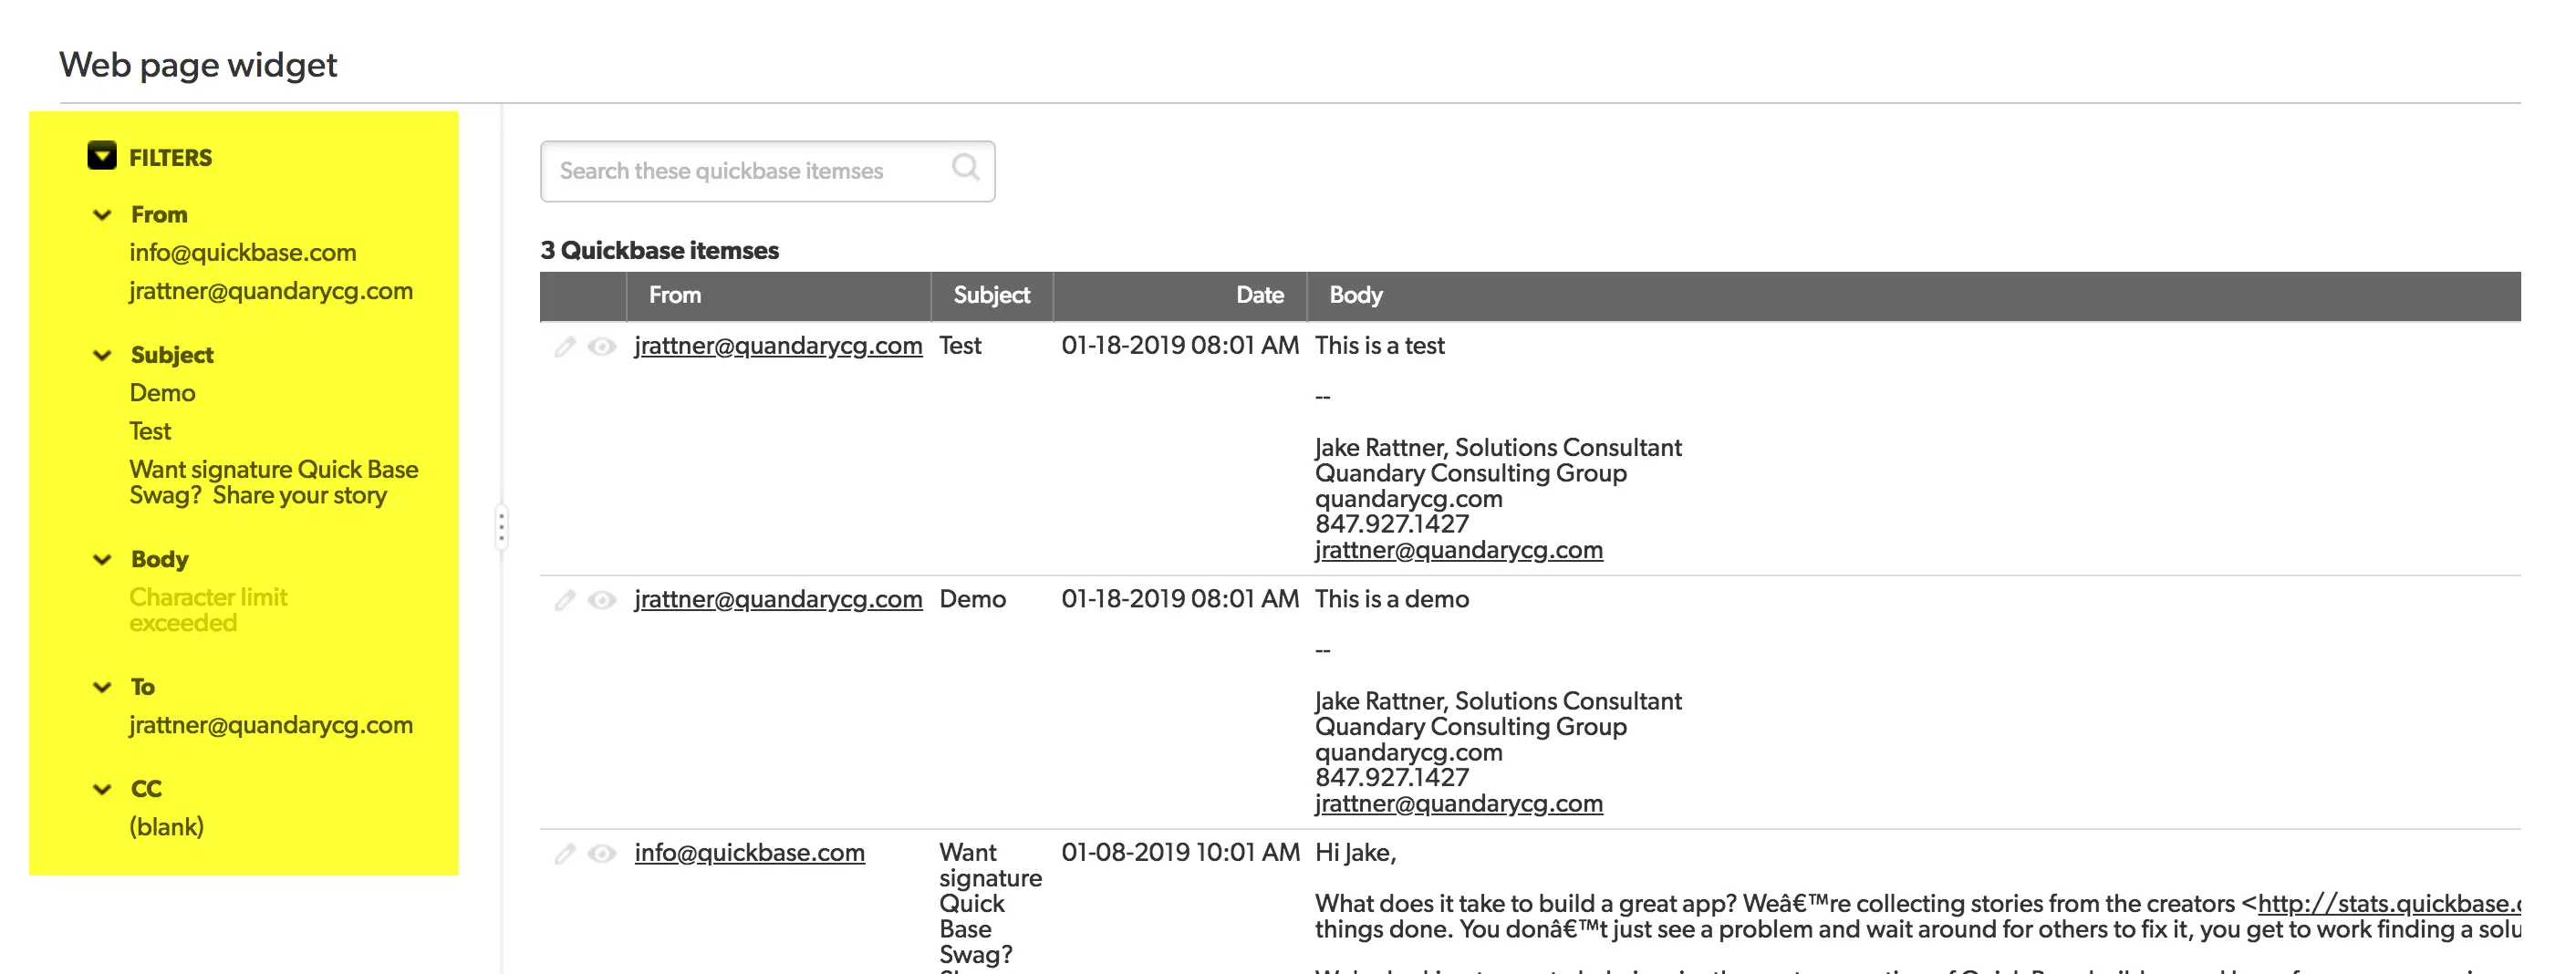Edit the info@quickbase.com row pencil icon
Viewport: 2576px width, 974px height.
(x=565, y=853)
